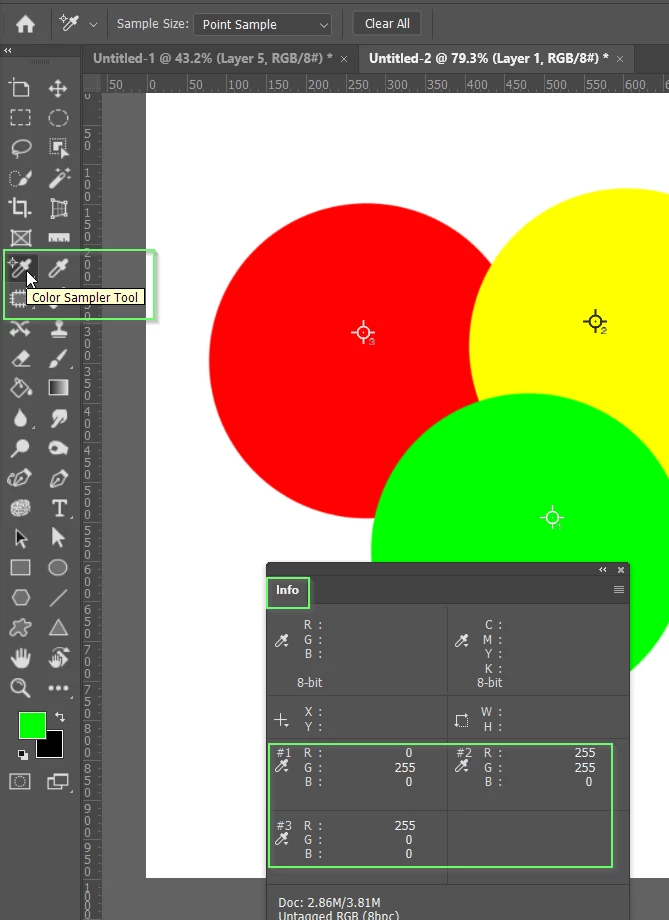Select the Zoom tool
Viewport: 669px width, 920px height.
coord(21,688)
